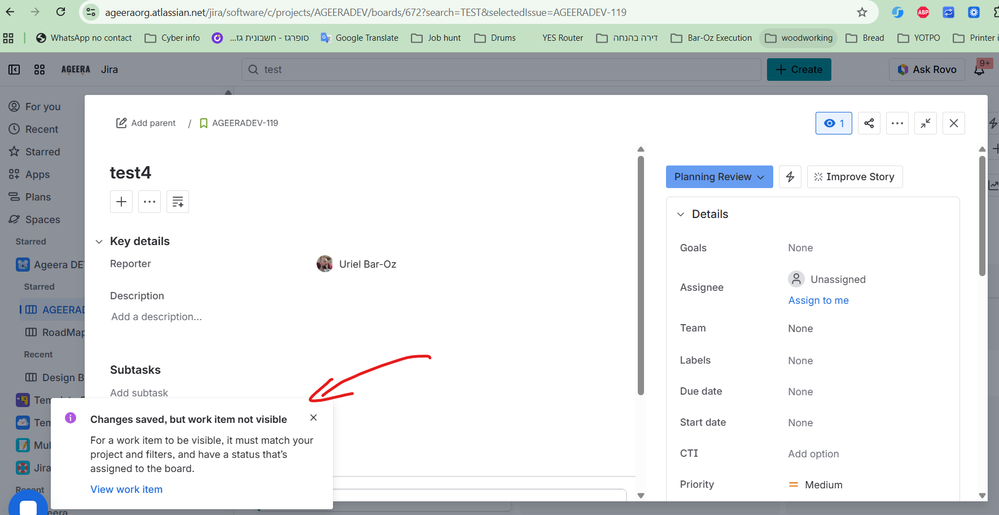Click the Team value None
Screen dimensions: 999x515
(x=800, y=328)
